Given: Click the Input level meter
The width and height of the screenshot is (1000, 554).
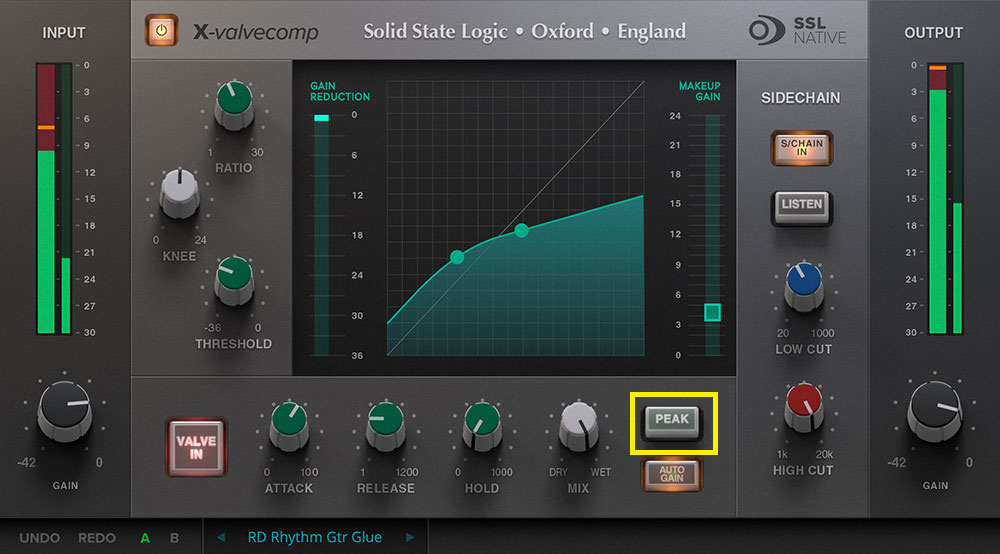Looking at the screenshot, I should pyautogui.click(x=54, y=198).
